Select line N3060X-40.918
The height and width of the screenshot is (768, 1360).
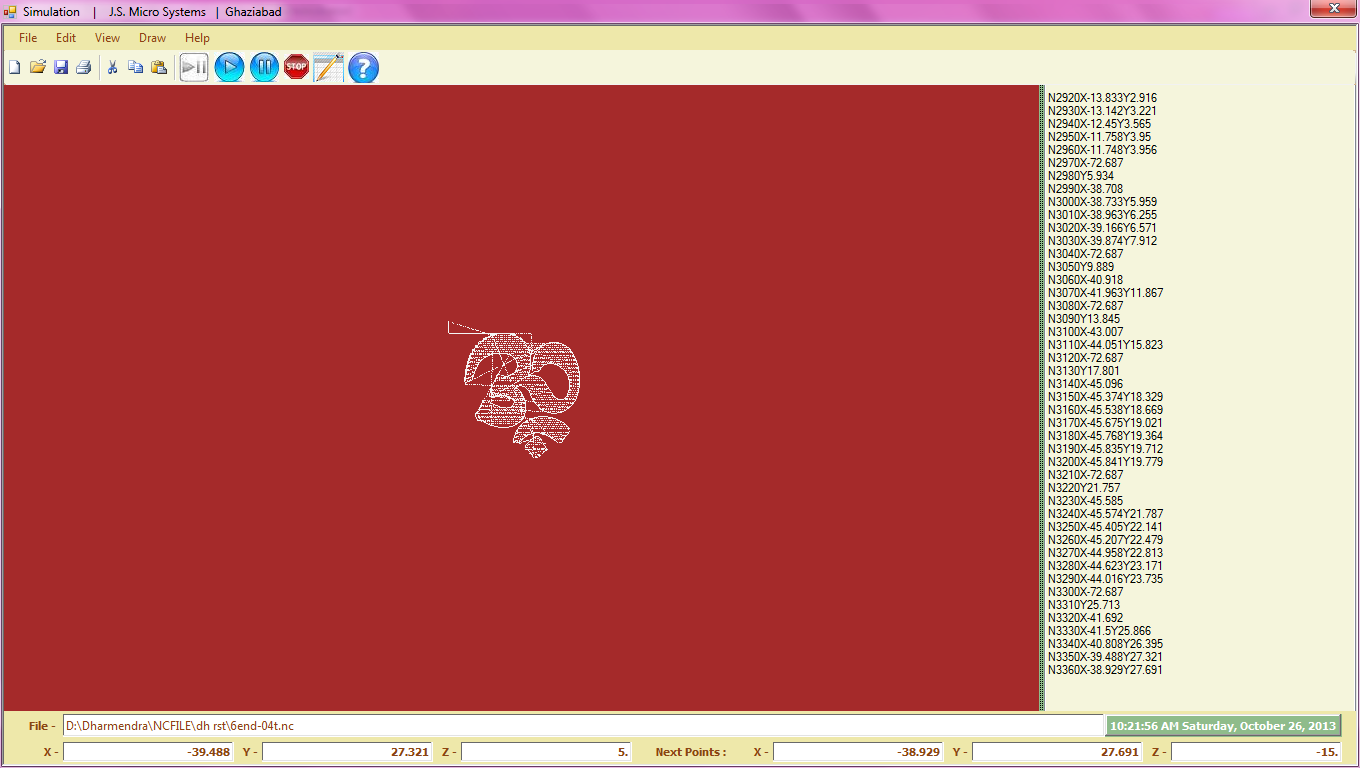coord(1085,279)
